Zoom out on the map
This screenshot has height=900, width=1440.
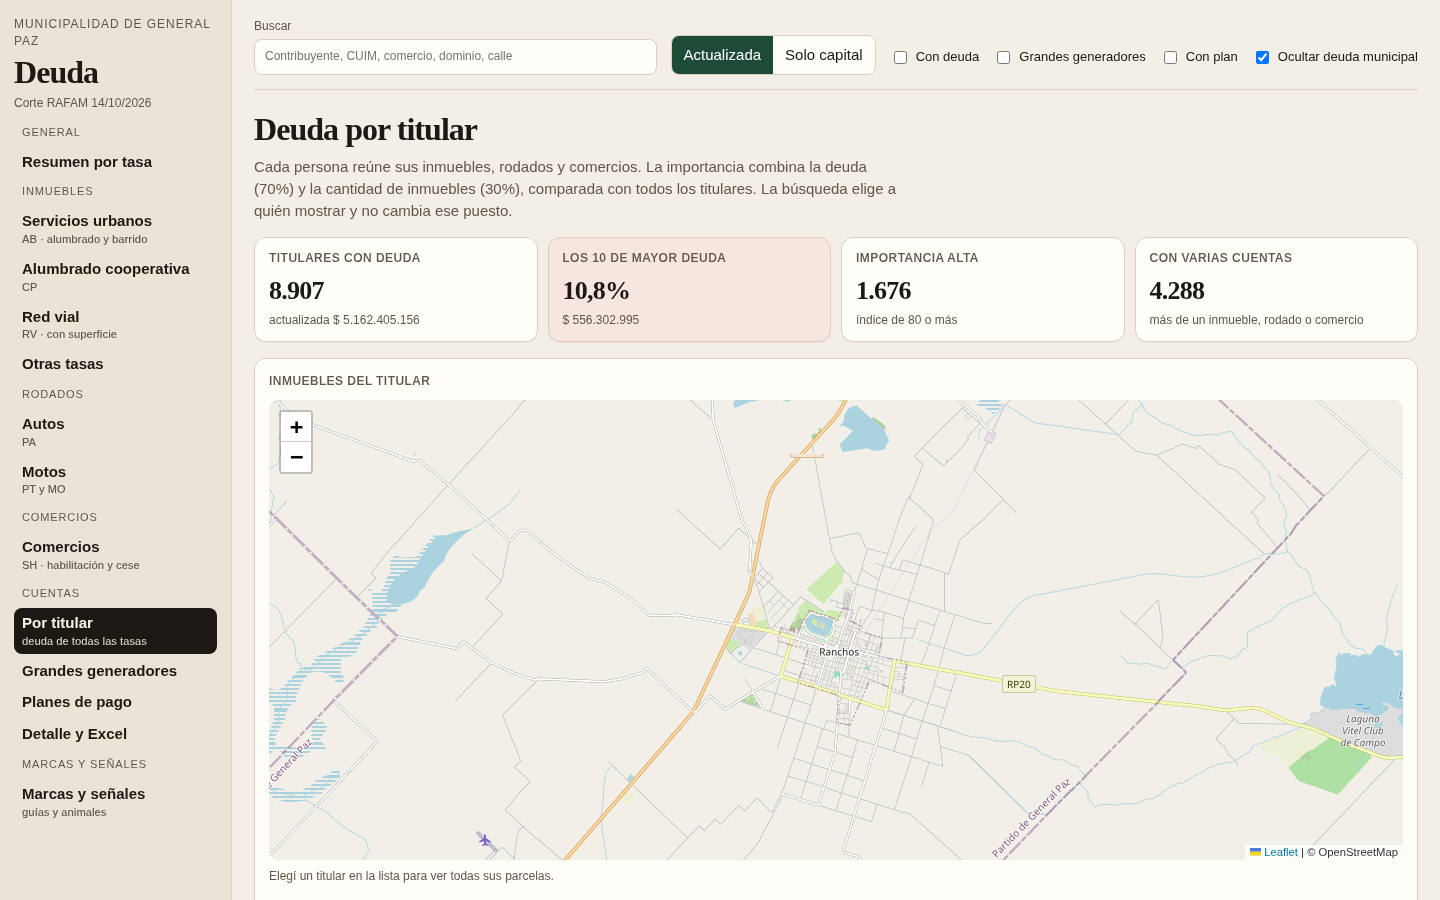click(296, 457)
